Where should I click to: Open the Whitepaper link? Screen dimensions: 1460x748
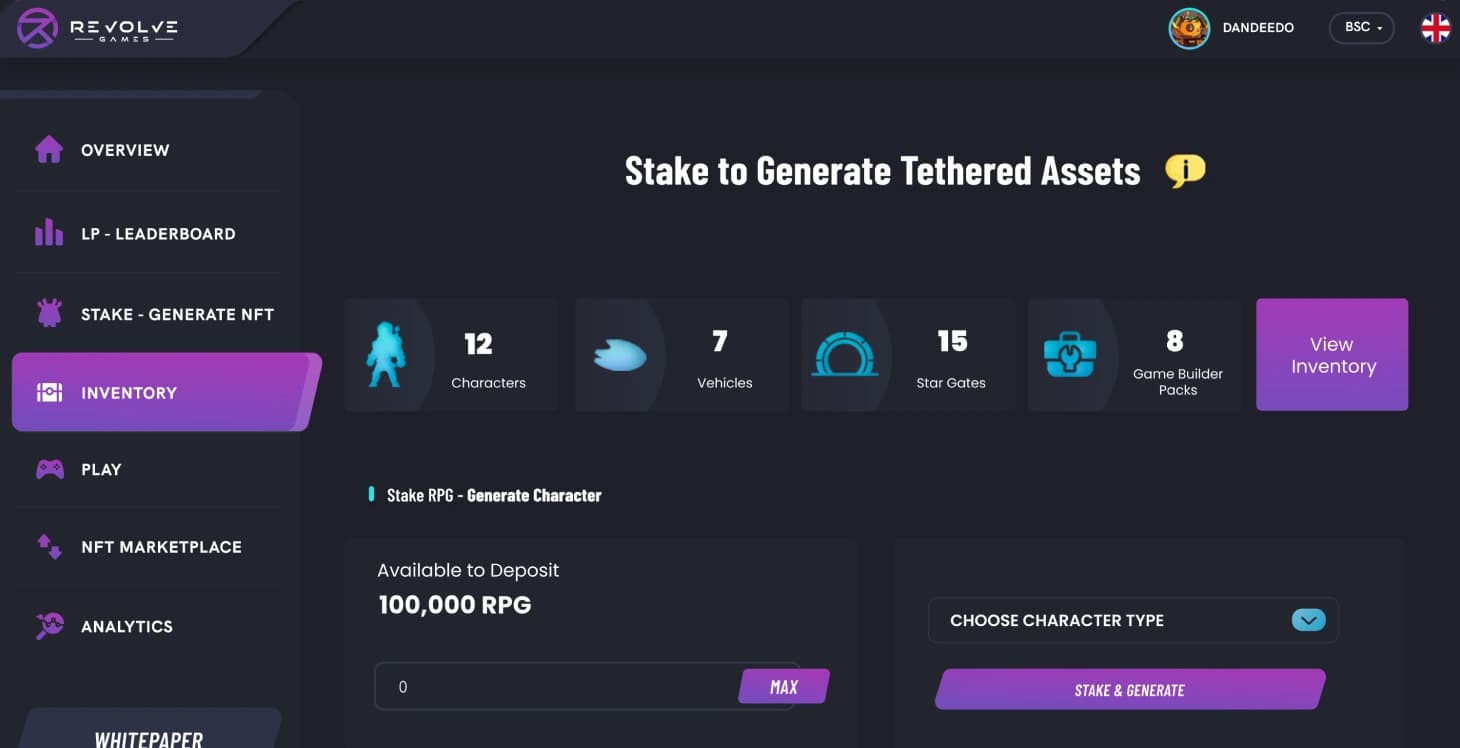pos(150,740)
